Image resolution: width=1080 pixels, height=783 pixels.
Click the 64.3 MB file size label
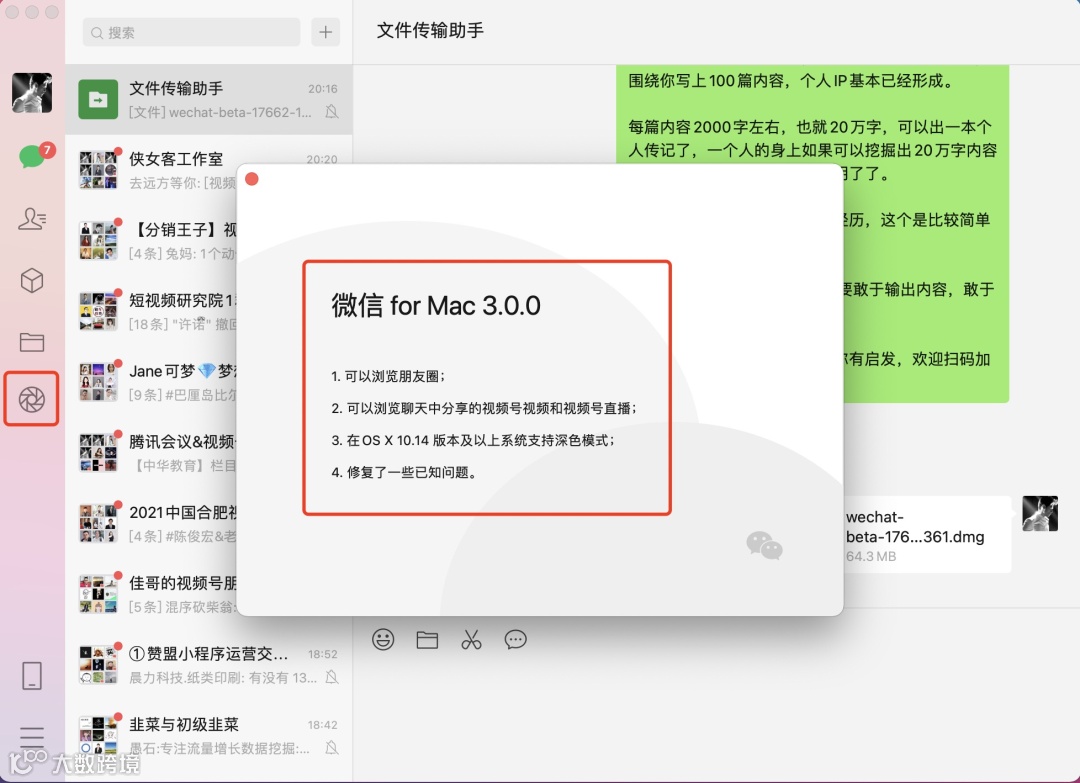tap(871, 556)
